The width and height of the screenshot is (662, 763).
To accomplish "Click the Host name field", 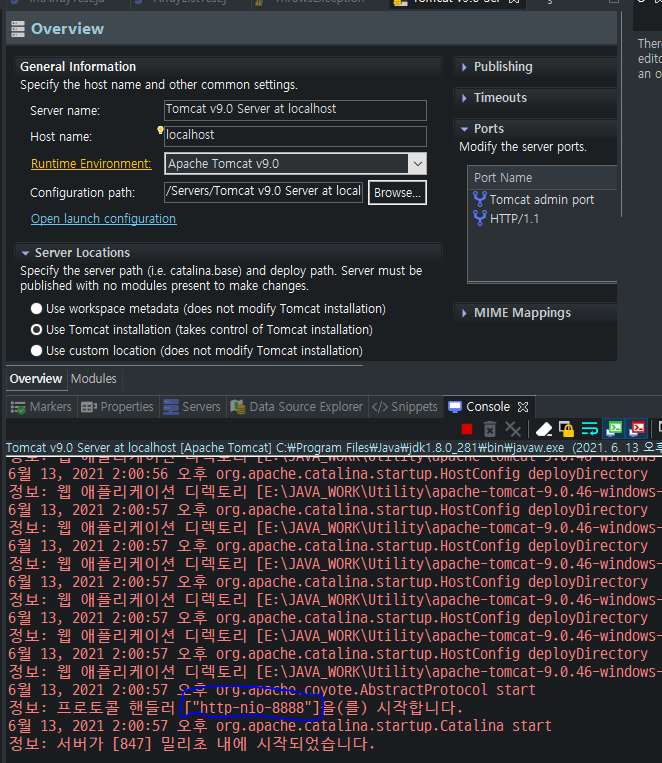I will tap(295, 136).
